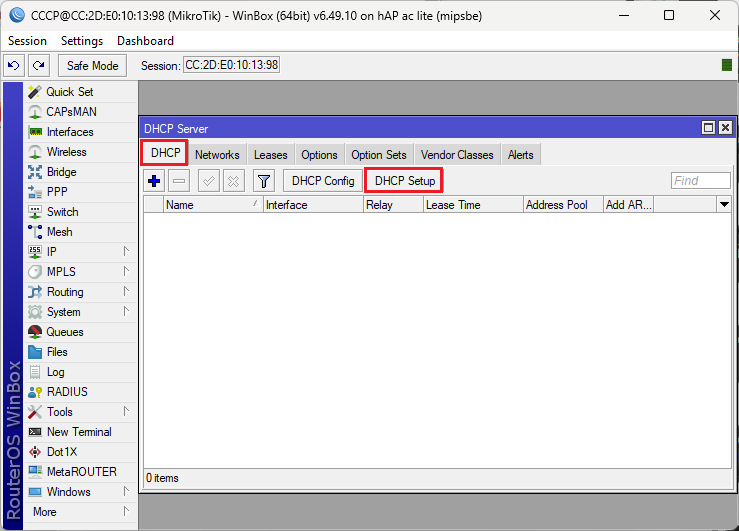Open Bridge in the sidebar
Screen dimensions: 739x531
(81, 172)
